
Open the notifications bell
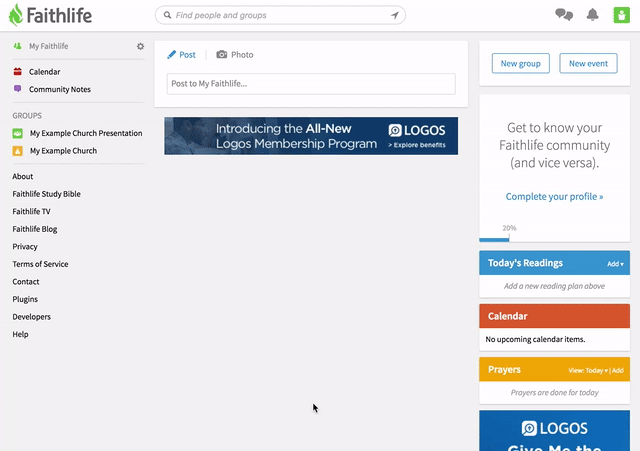click(x=592, y=15)
